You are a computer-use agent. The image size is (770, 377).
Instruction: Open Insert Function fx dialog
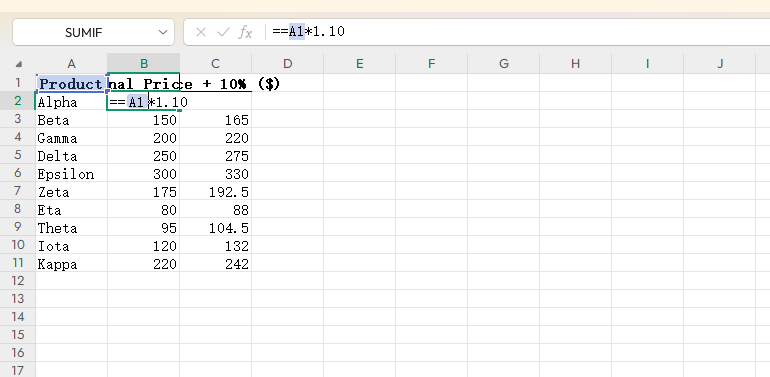[x=245, y=32]
